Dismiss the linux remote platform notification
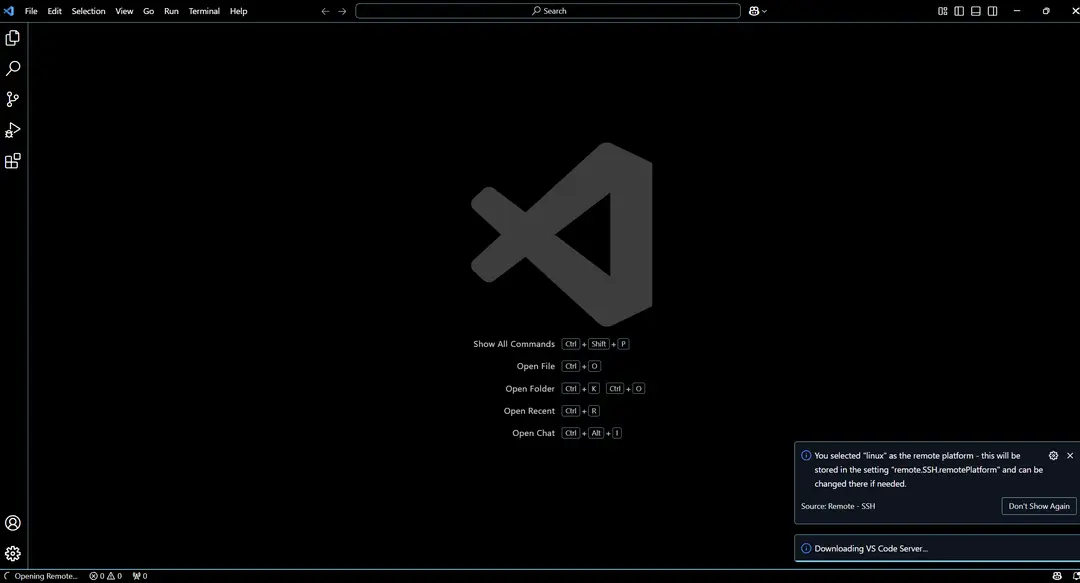Viewport: 1080px width, 583px height. click(x=1070, y=456)
